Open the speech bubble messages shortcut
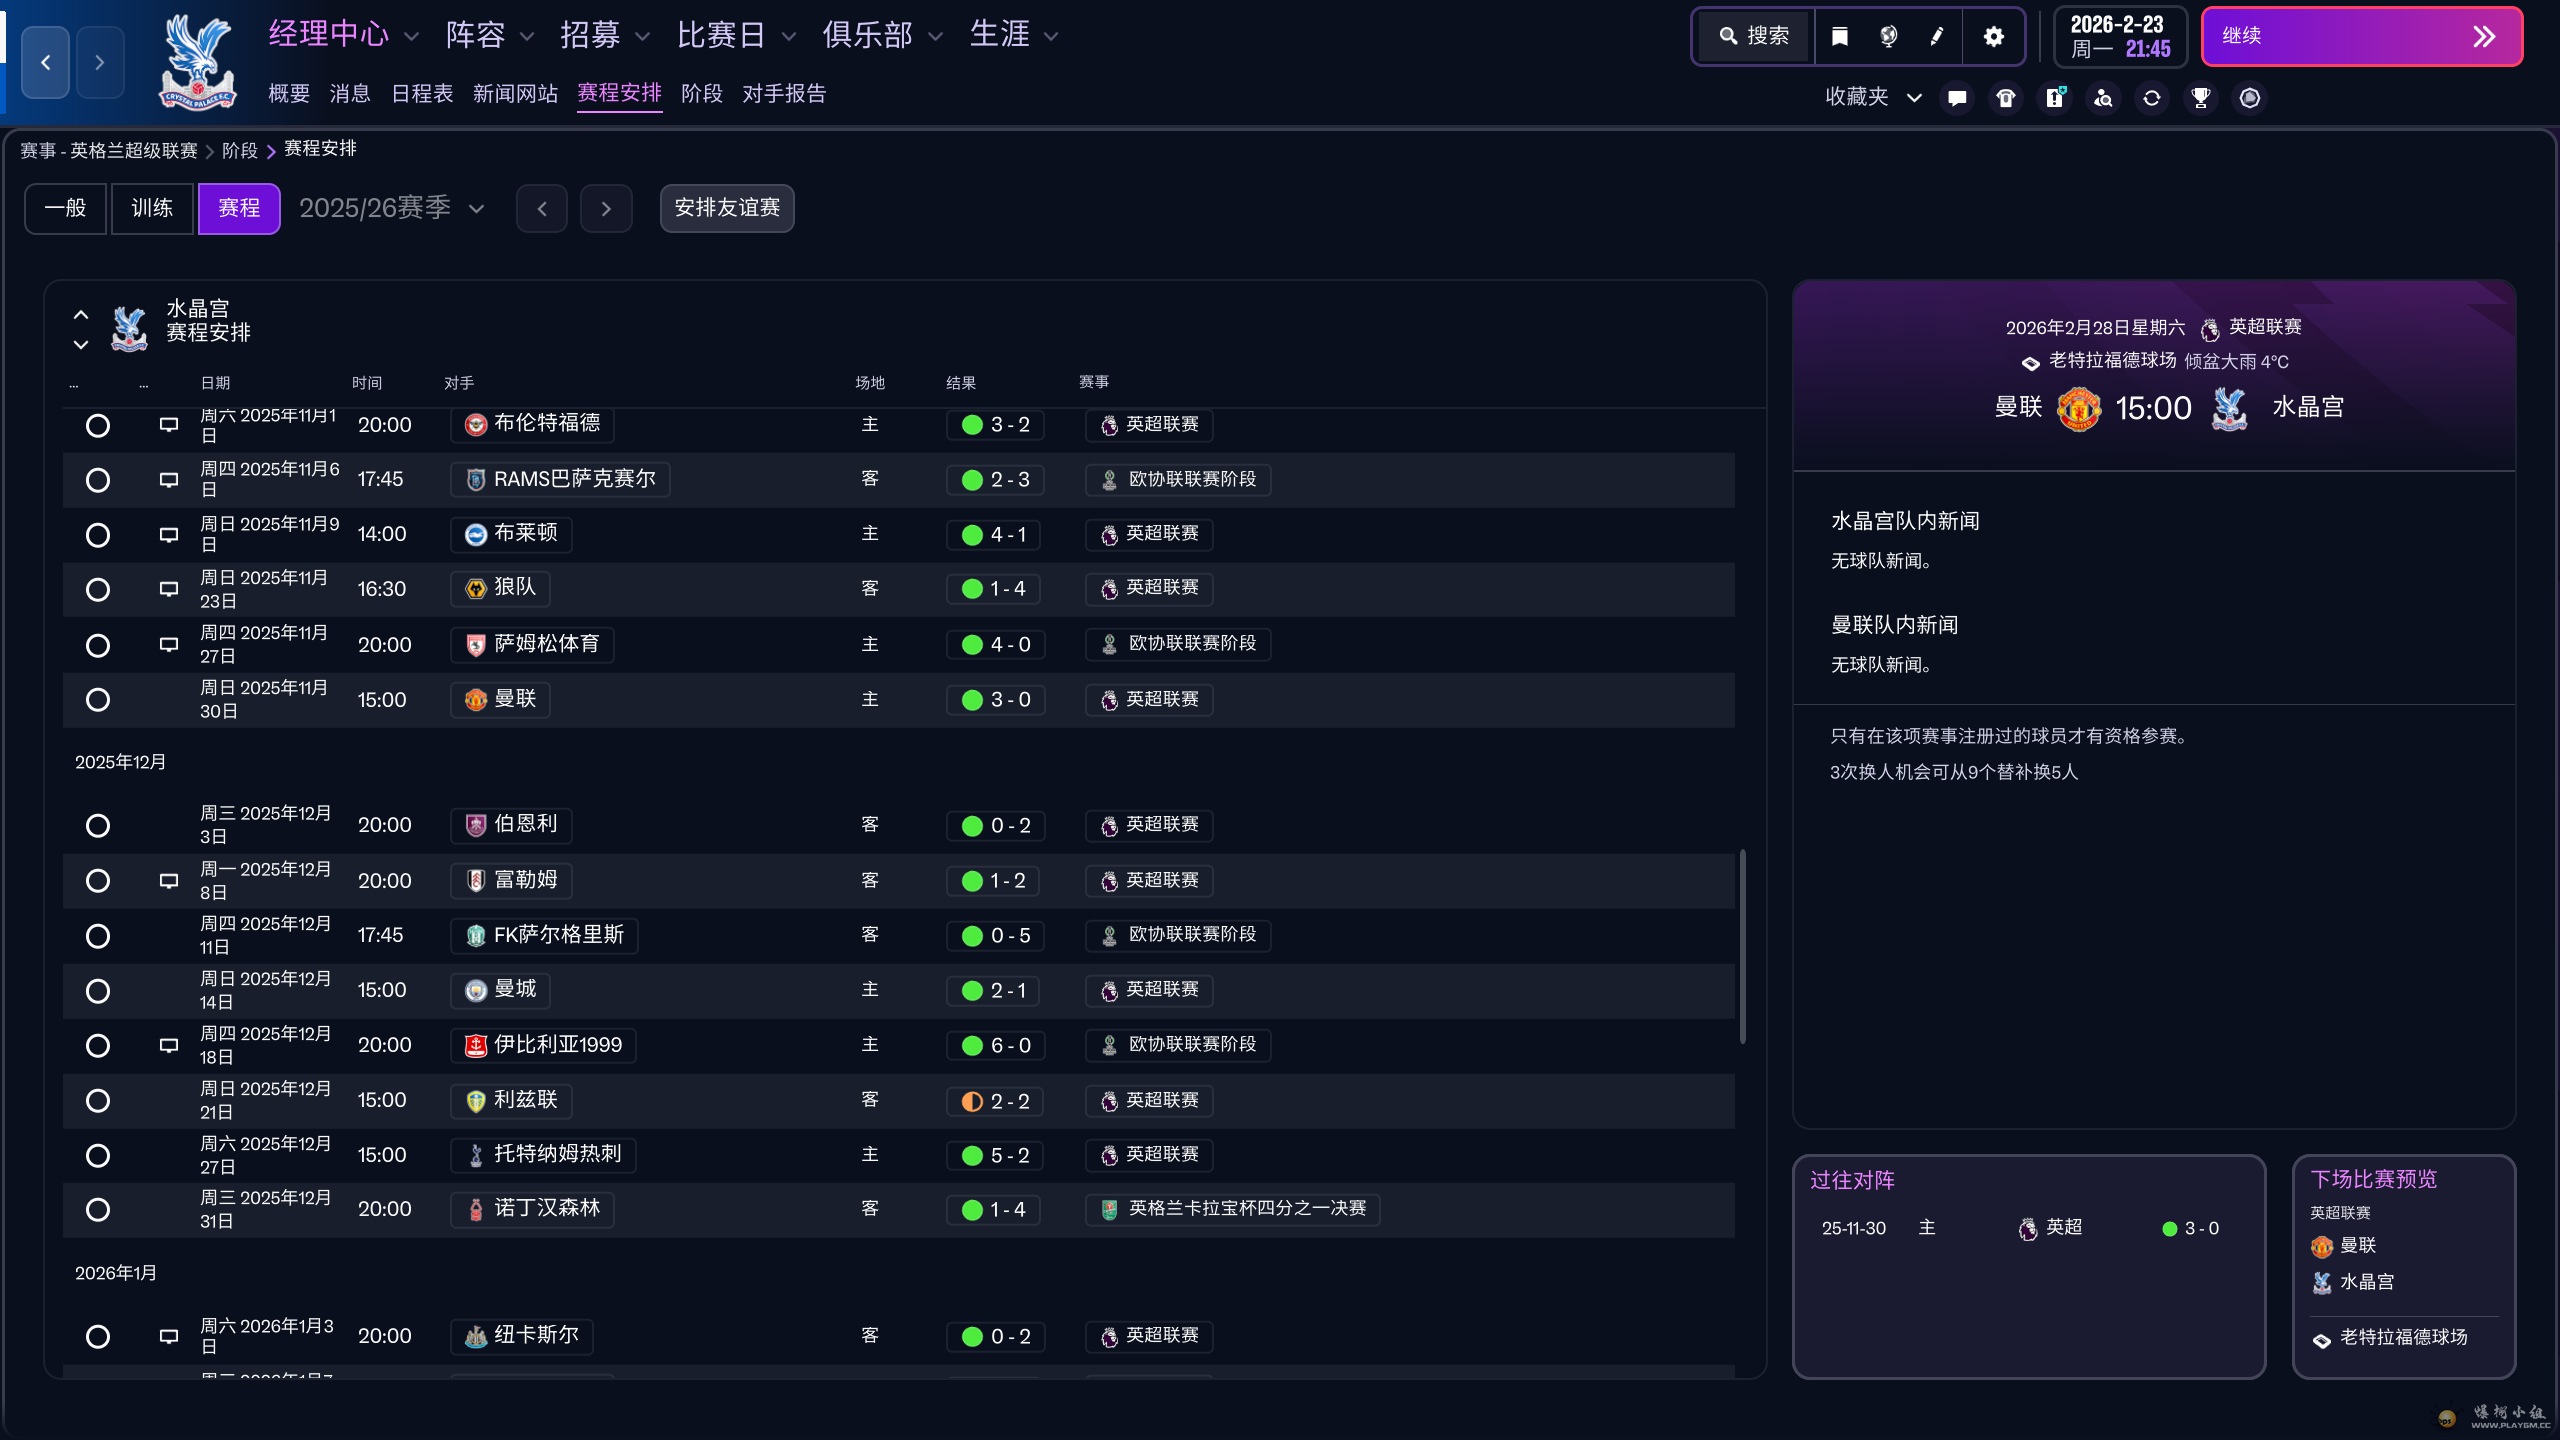 1957,97
